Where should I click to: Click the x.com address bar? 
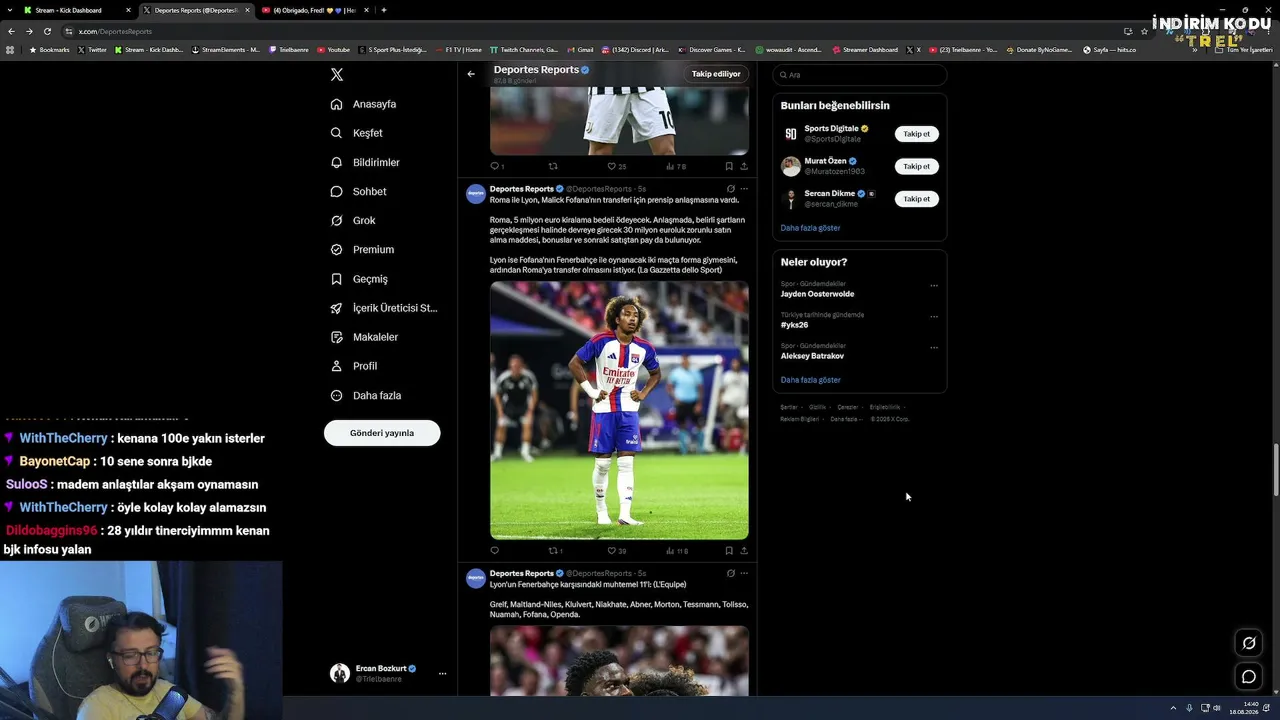[590, 31]
